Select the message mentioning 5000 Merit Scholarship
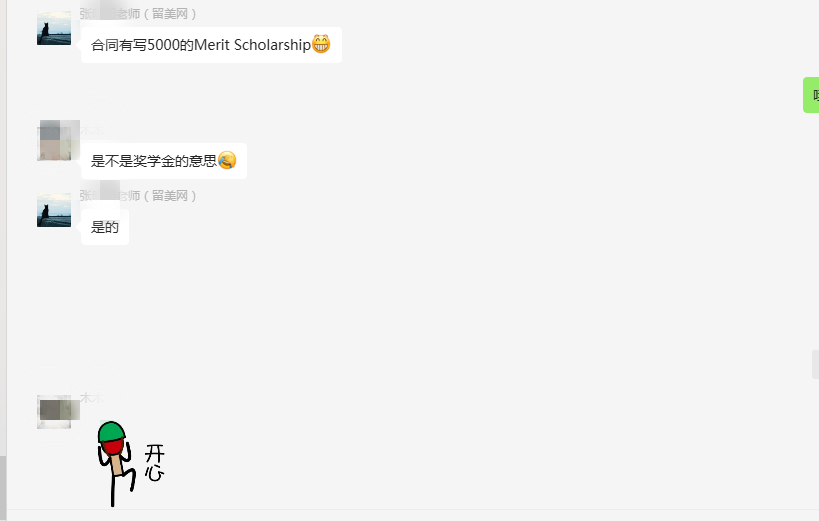The height and width of the screenshot is (521, 819). click(x=211, y=45)
